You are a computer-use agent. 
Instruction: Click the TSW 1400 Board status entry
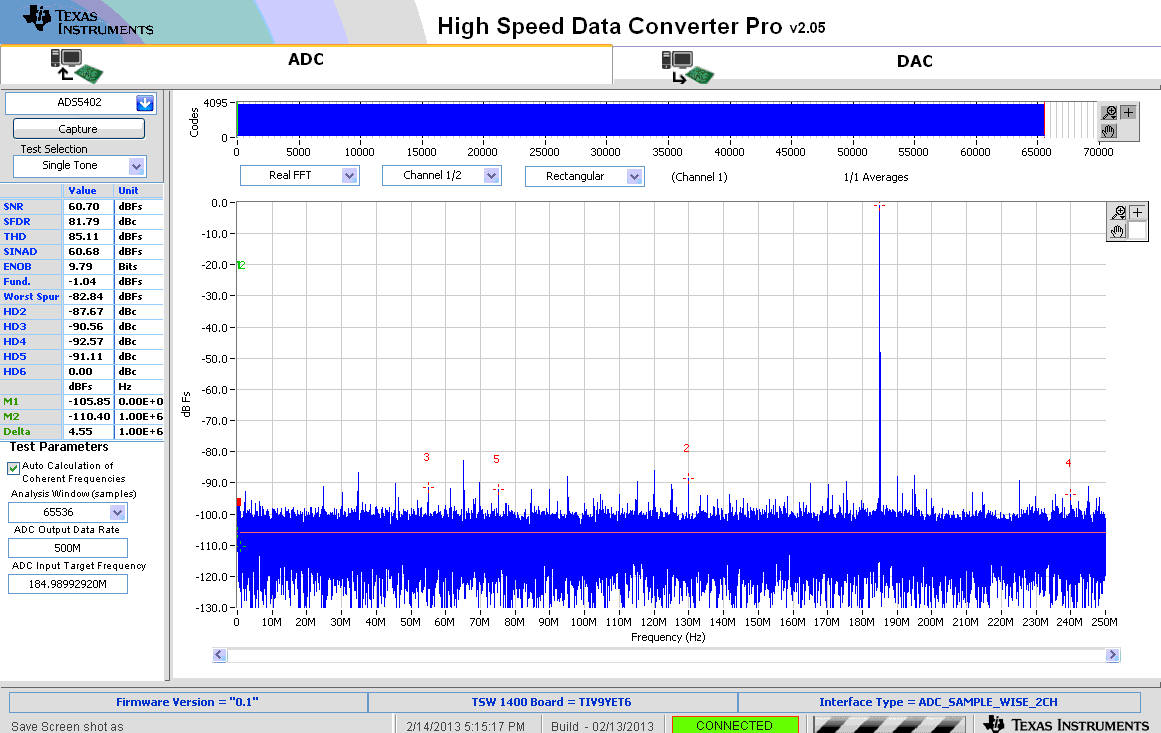552,702
